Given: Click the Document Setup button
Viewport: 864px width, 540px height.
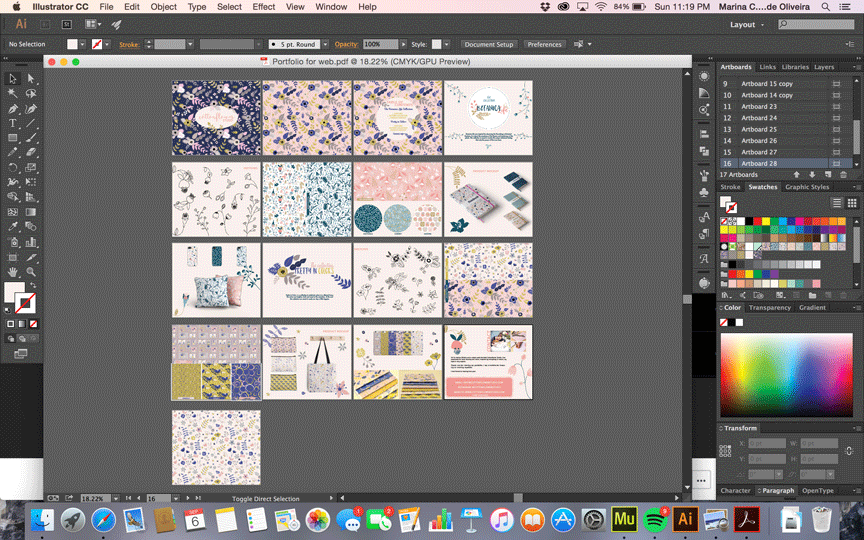Looking at the screenshot, I should click(489, 45).
